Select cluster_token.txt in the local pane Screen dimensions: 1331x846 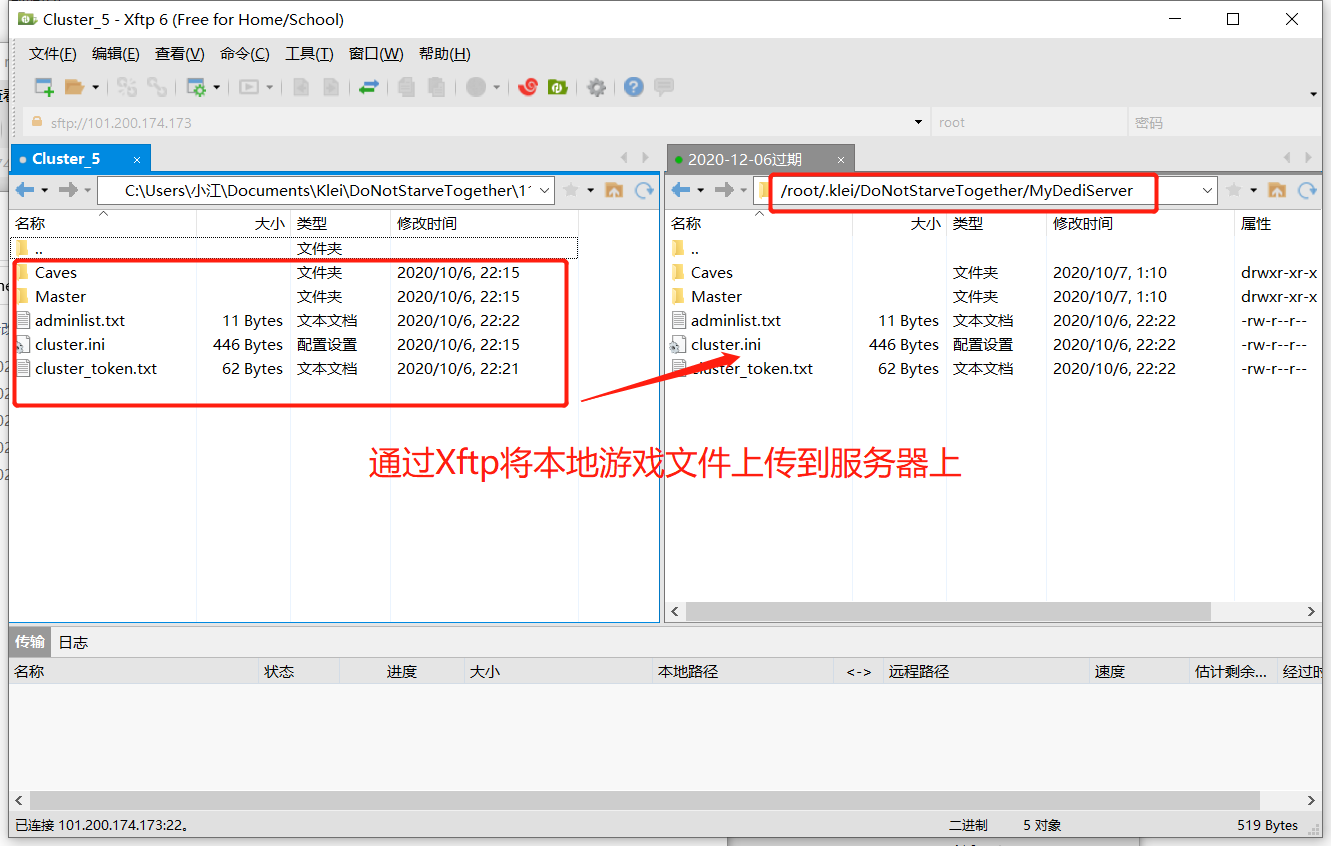[96, 368]
